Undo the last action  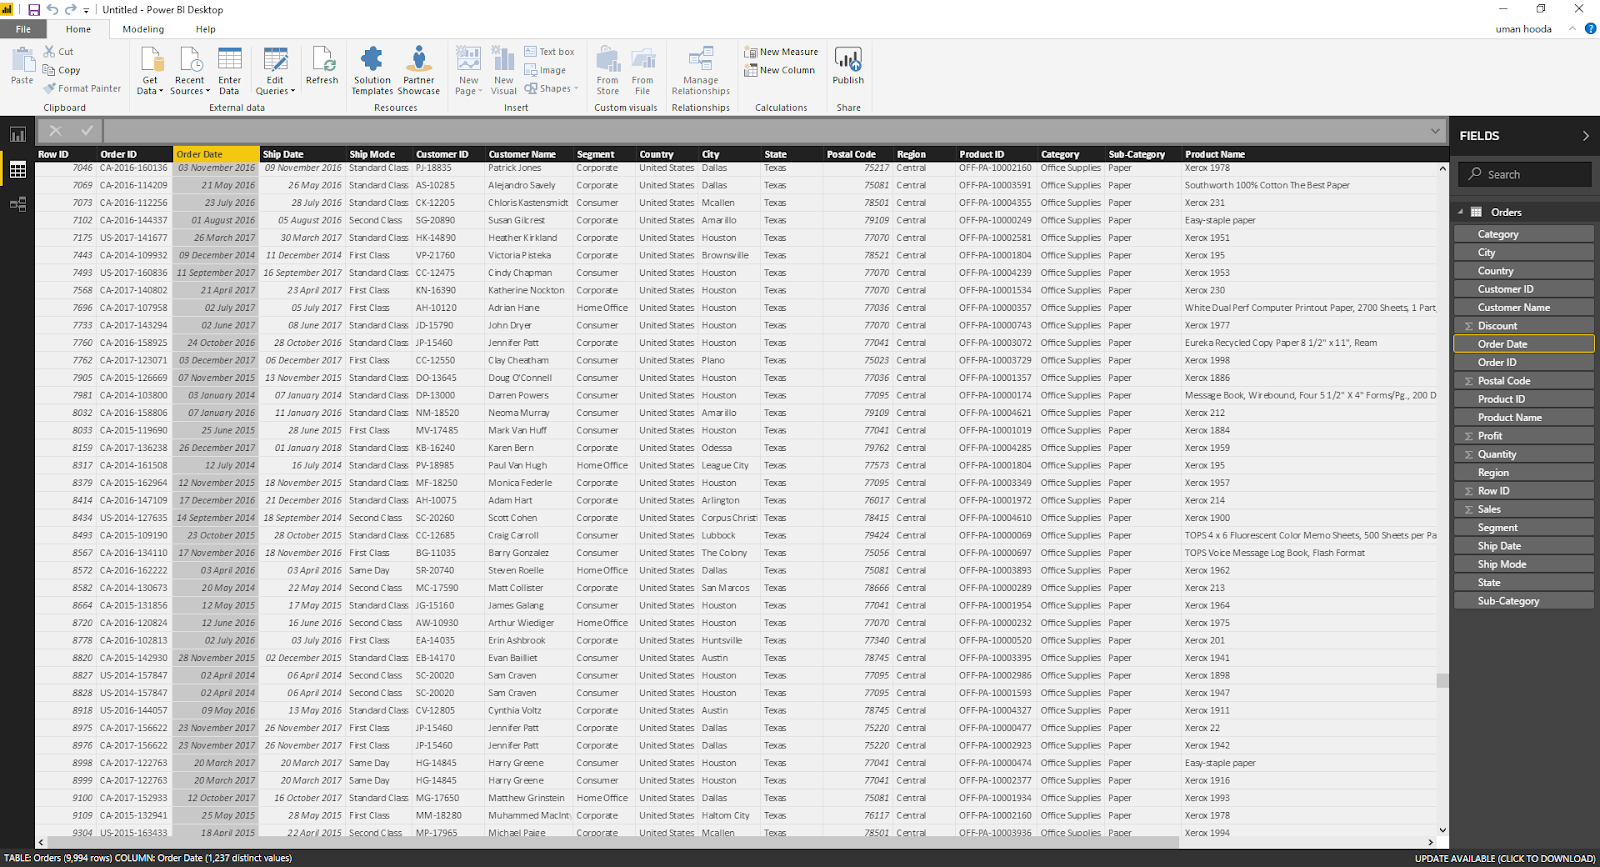[x=53, y=10]
